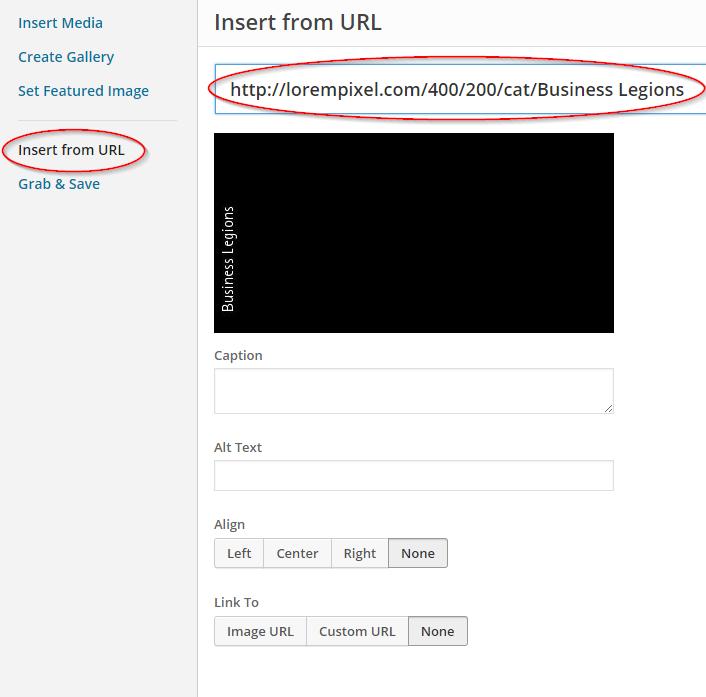Choose Custom URL under Link To
This screenshot has height=697, width=706.
(357, 631)
